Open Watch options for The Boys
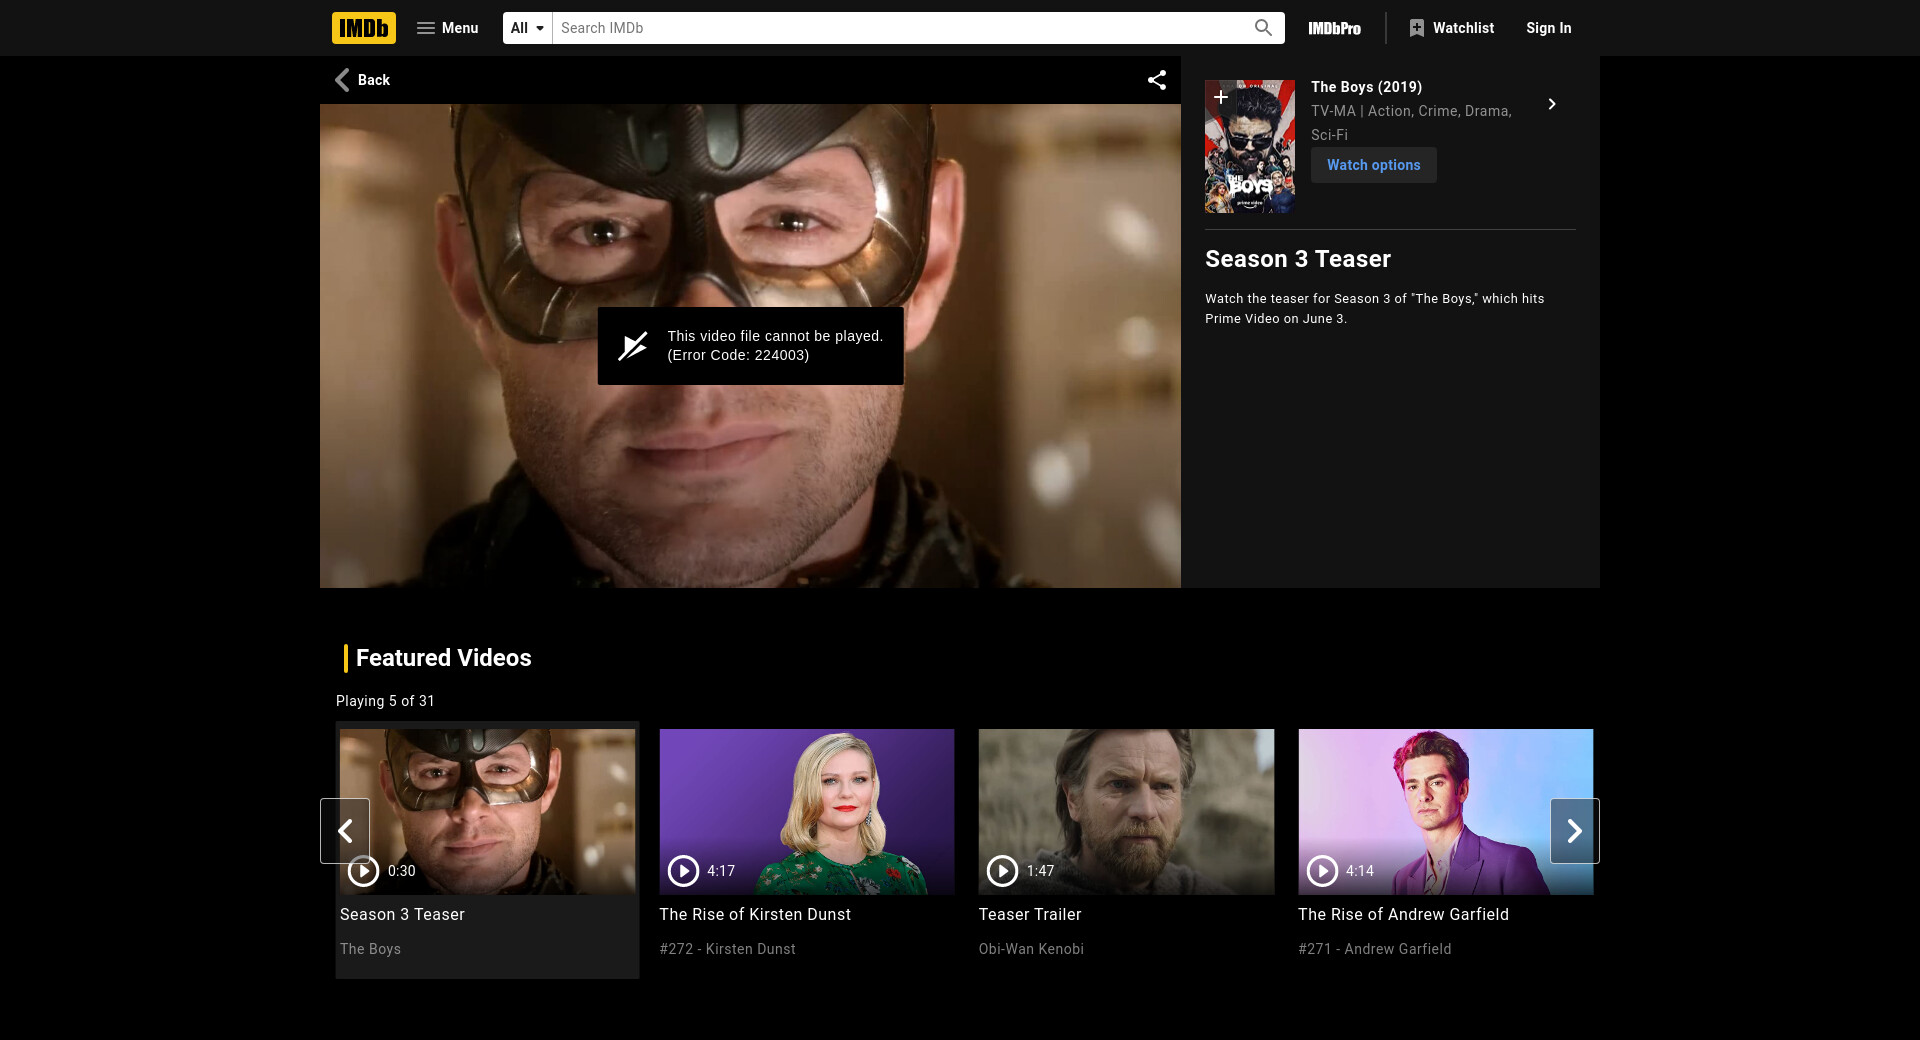The image size is (1920, 1040). coord(1373,165)
